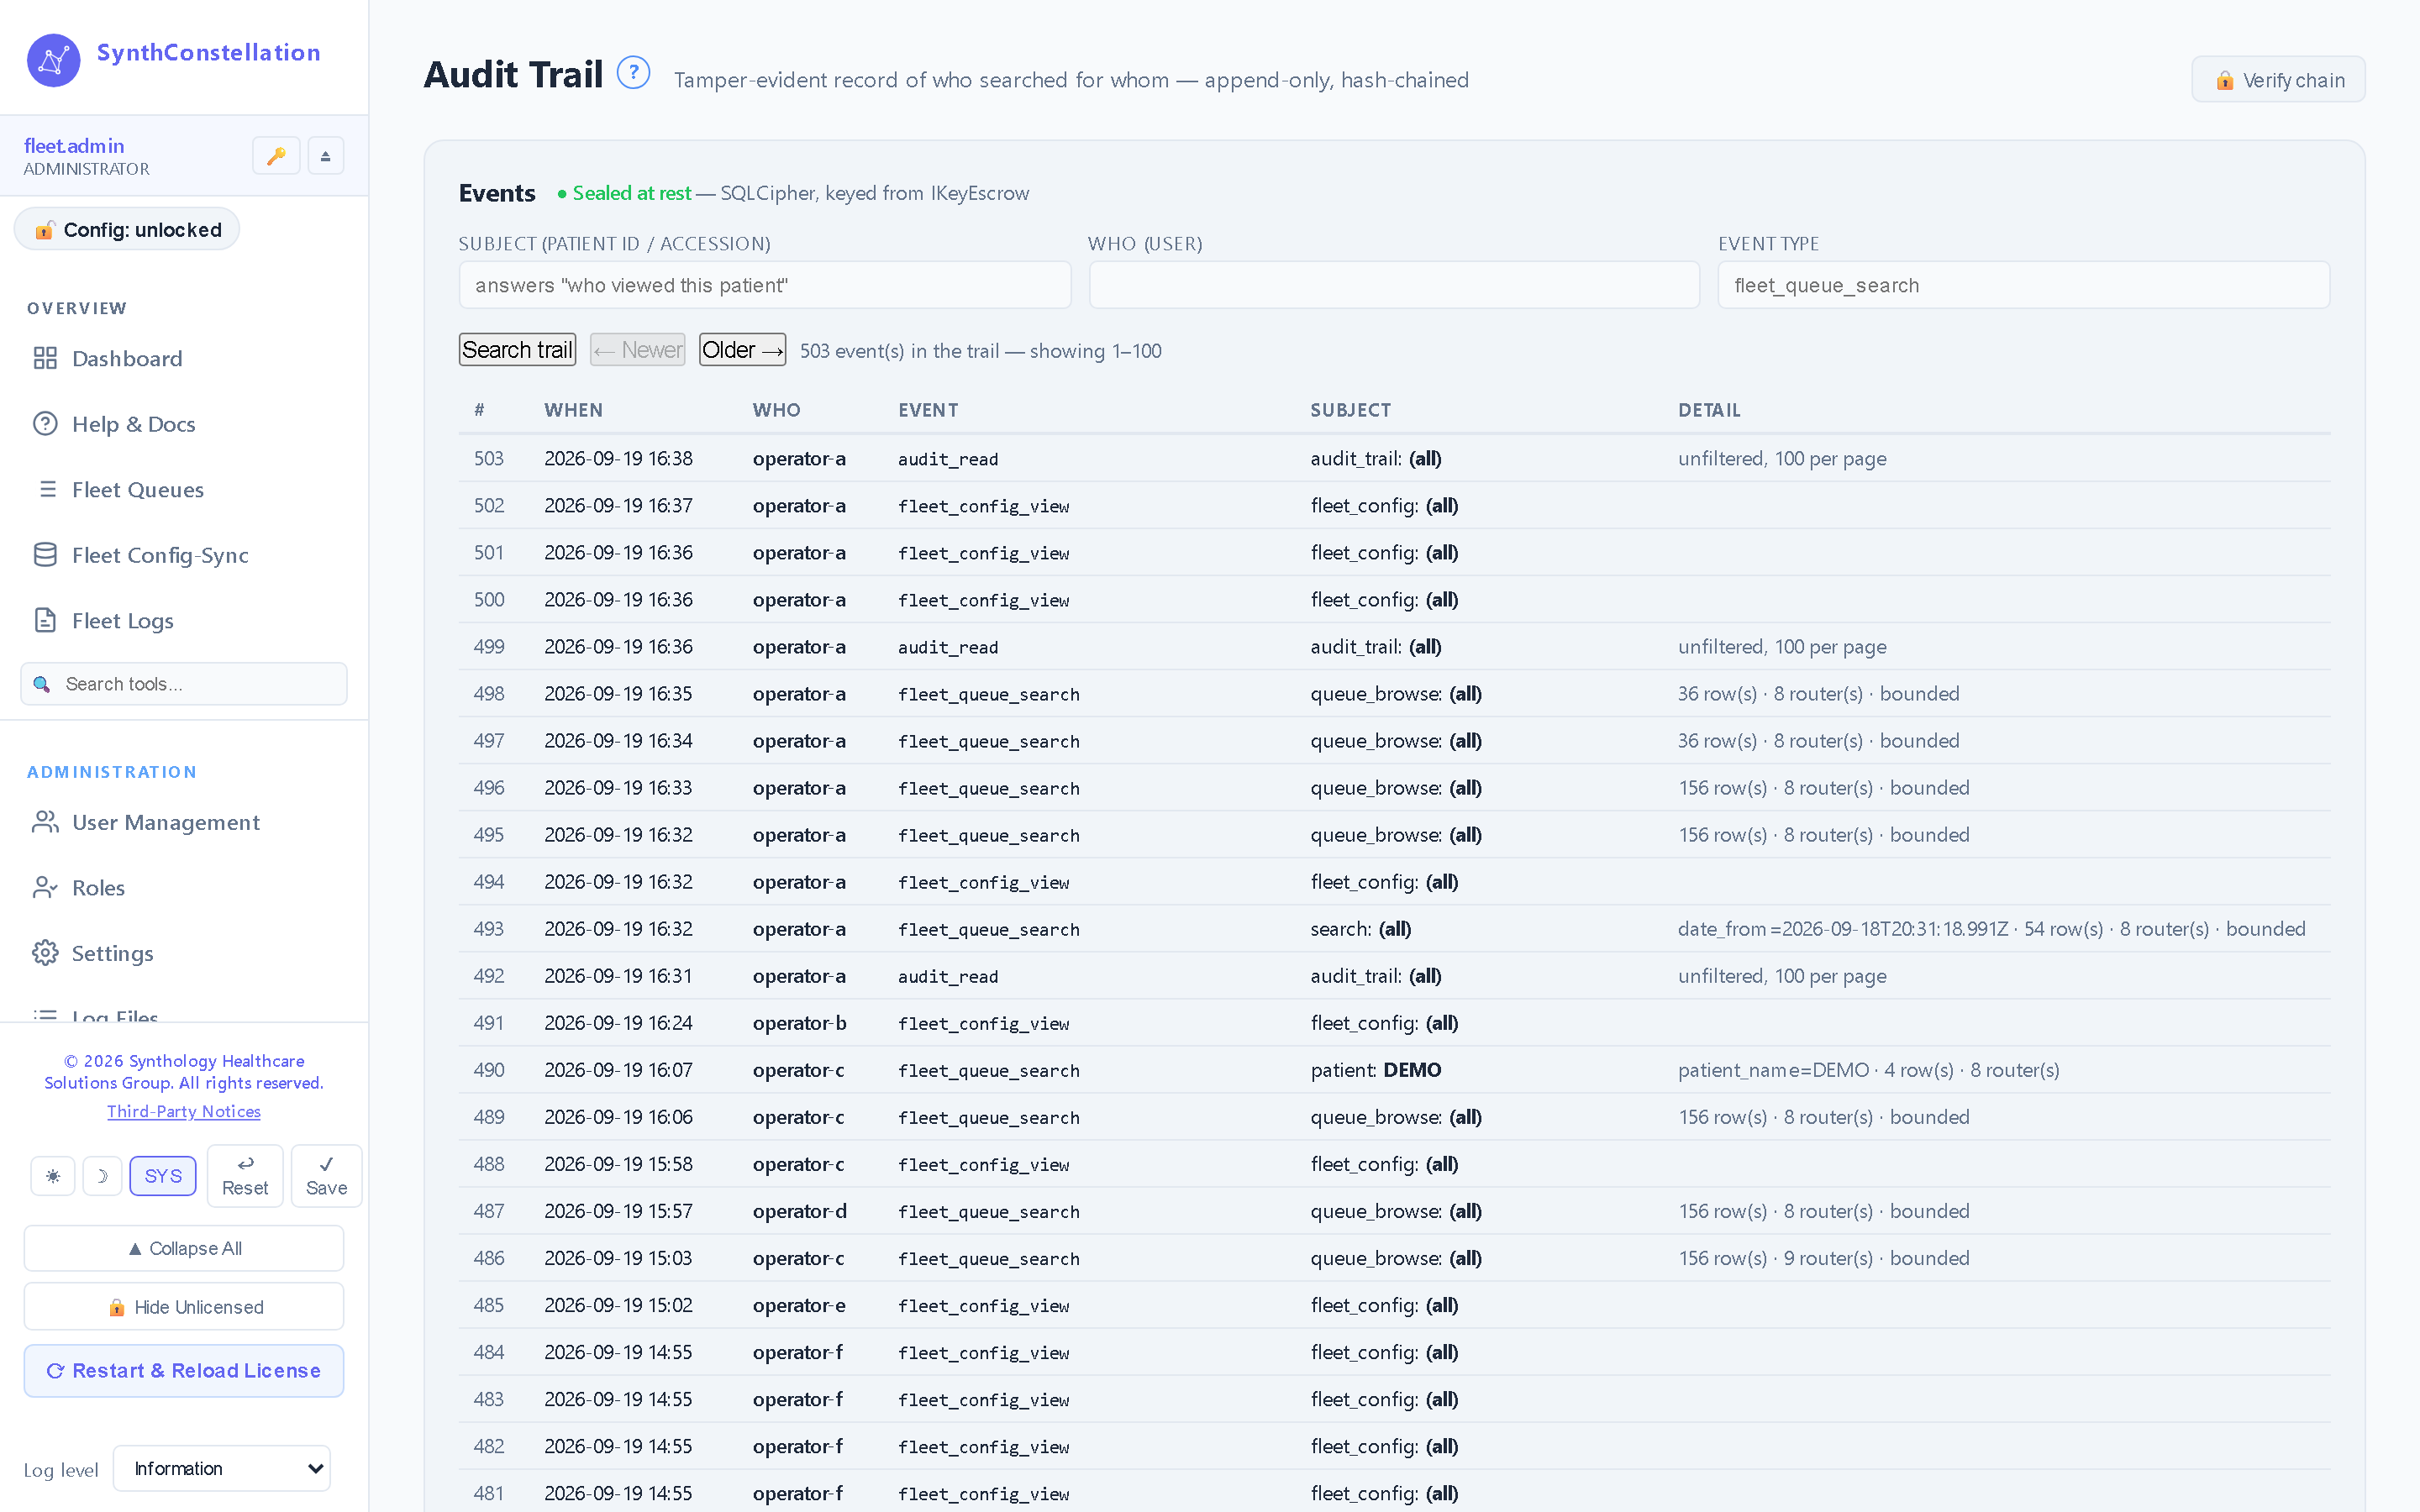Collapse all sidebar sections

click(x=184, y=1248)
